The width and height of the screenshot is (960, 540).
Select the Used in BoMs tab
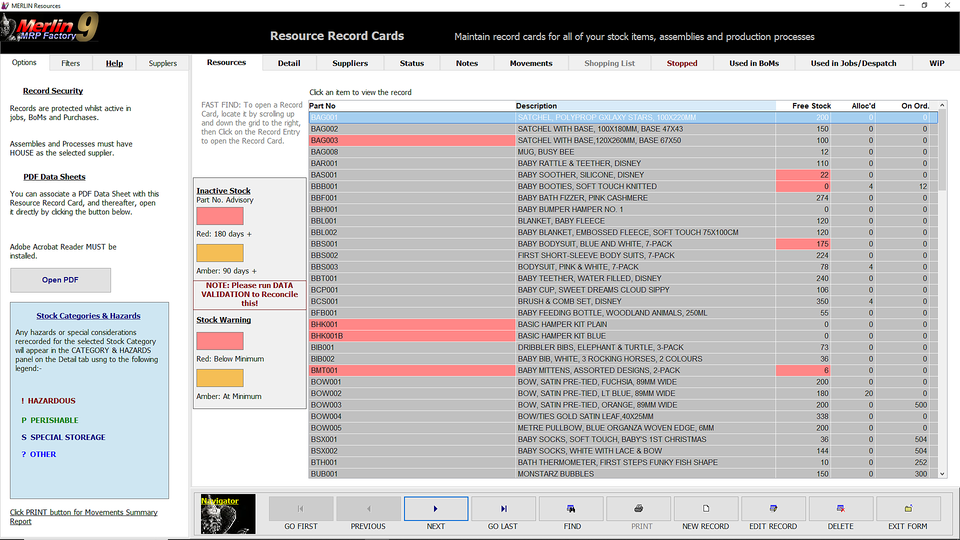pos(754,63)
